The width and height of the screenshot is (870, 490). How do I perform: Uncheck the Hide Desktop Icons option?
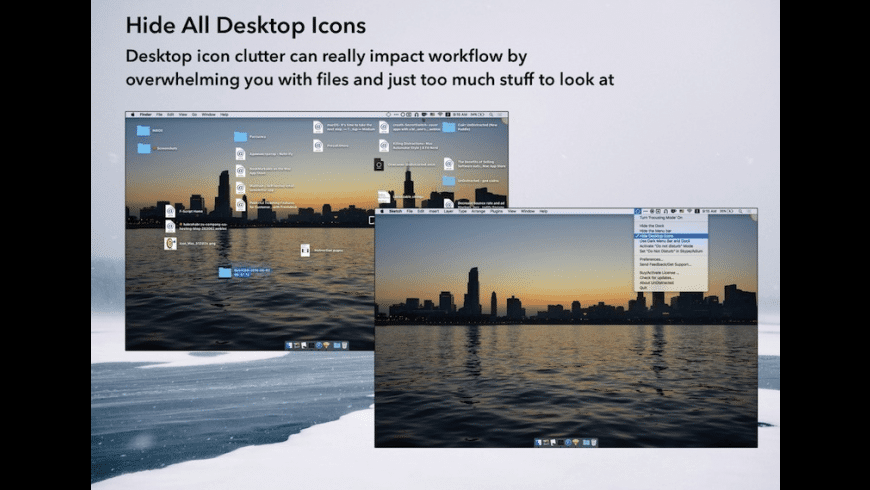[x=660, y=237]
